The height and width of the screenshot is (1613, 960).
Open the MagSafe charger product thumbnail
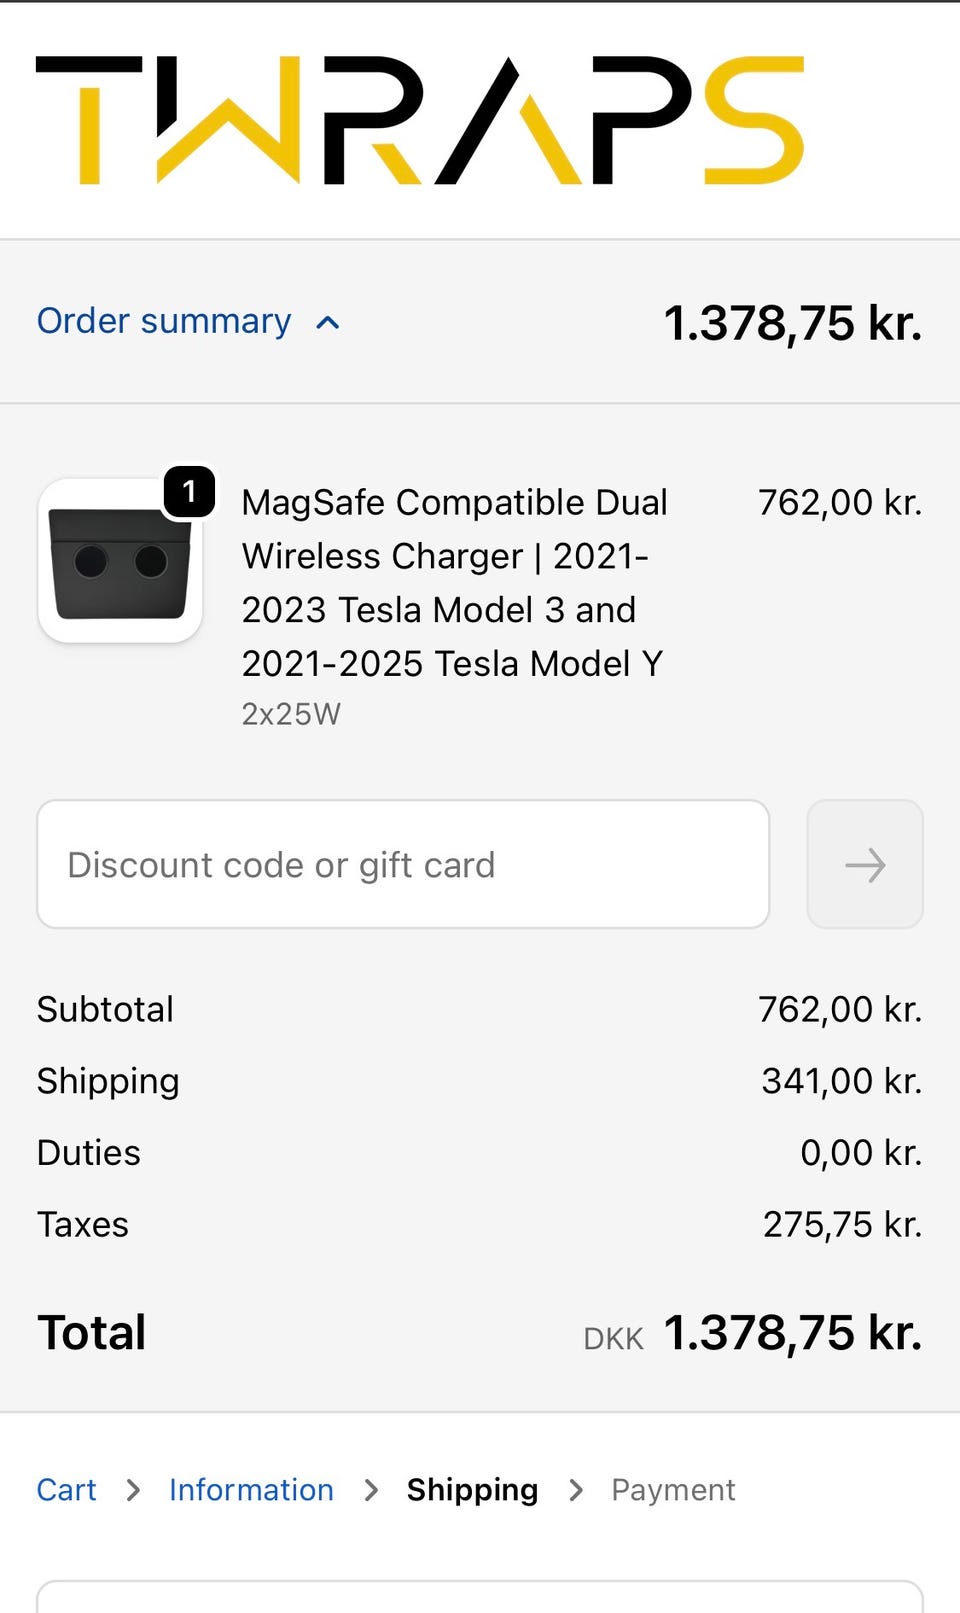point(120,562)
